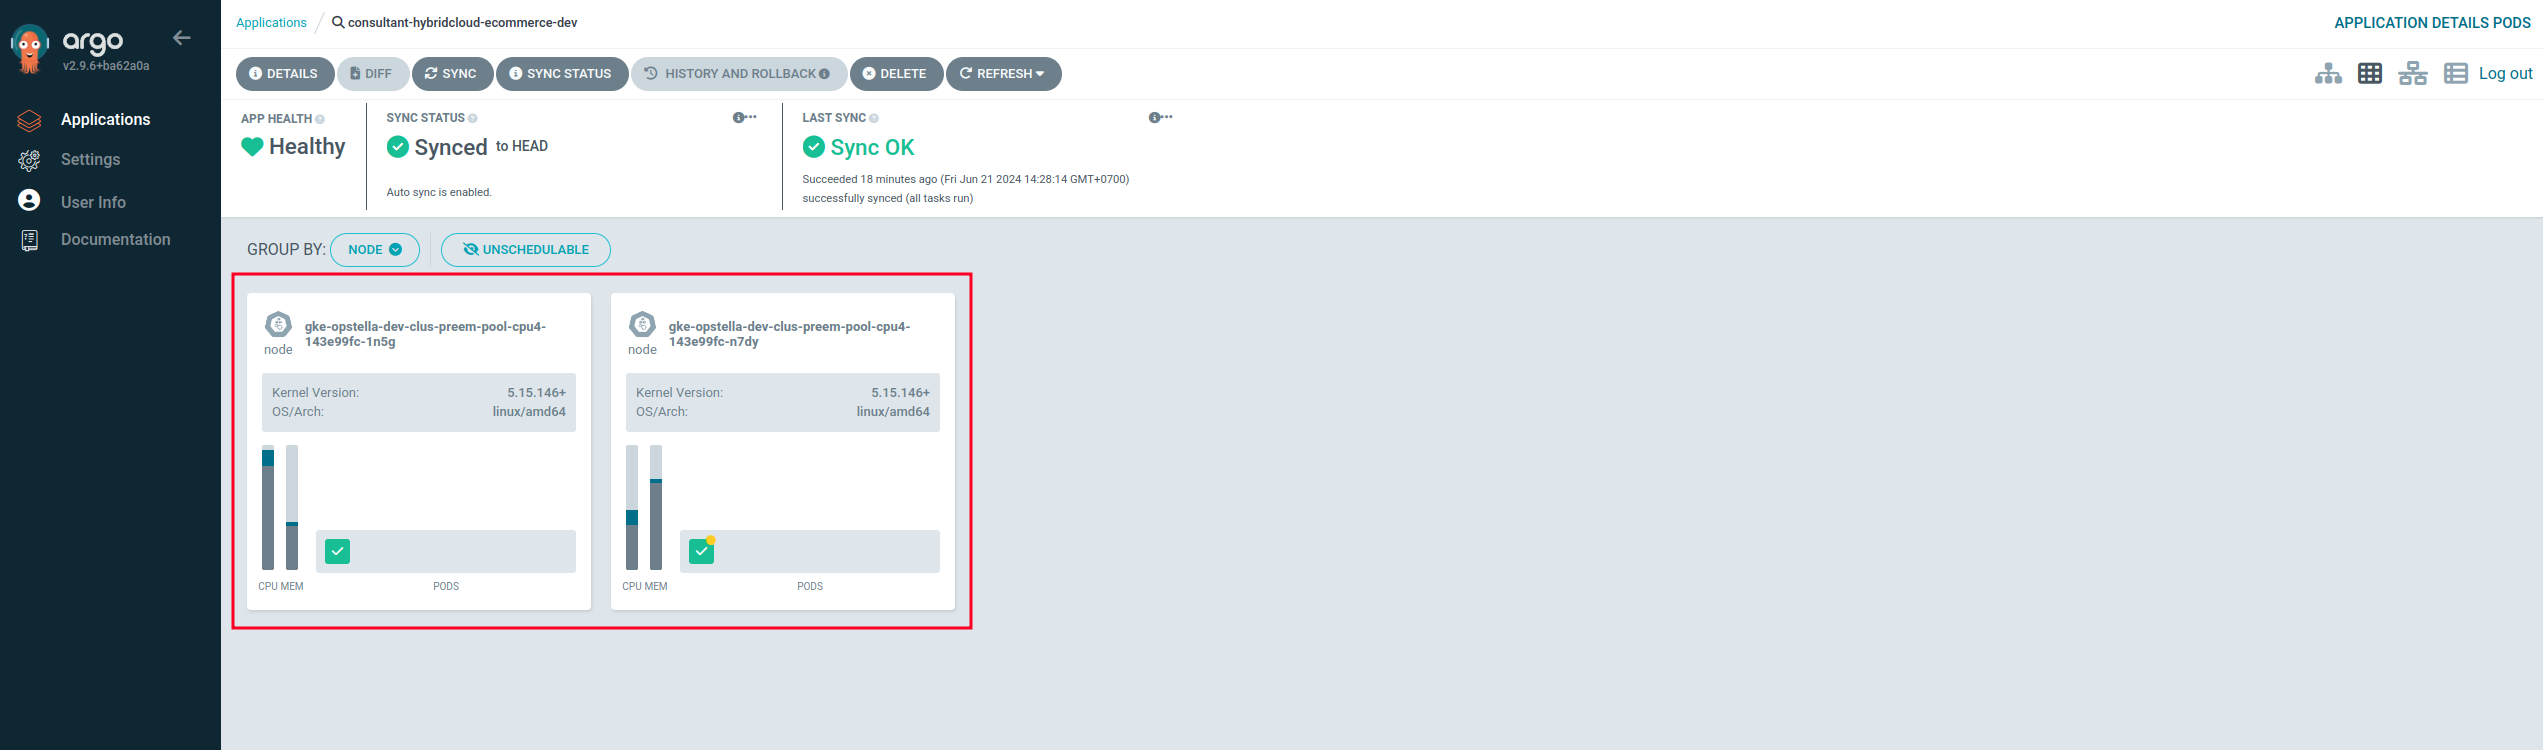Click MEM bar of 1n5g node
The height and width of the screenshot is (750, 2543).
tap(292, 507)
